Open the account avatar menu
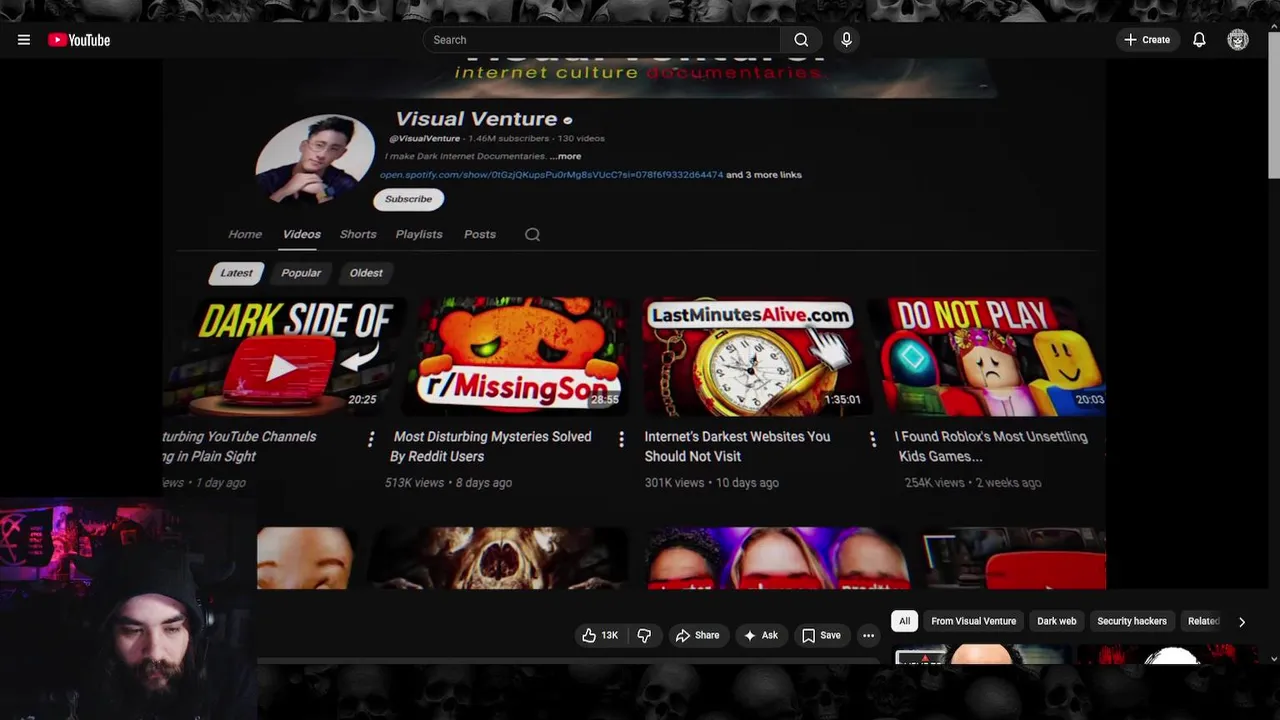 click(x=1238, y=40)
